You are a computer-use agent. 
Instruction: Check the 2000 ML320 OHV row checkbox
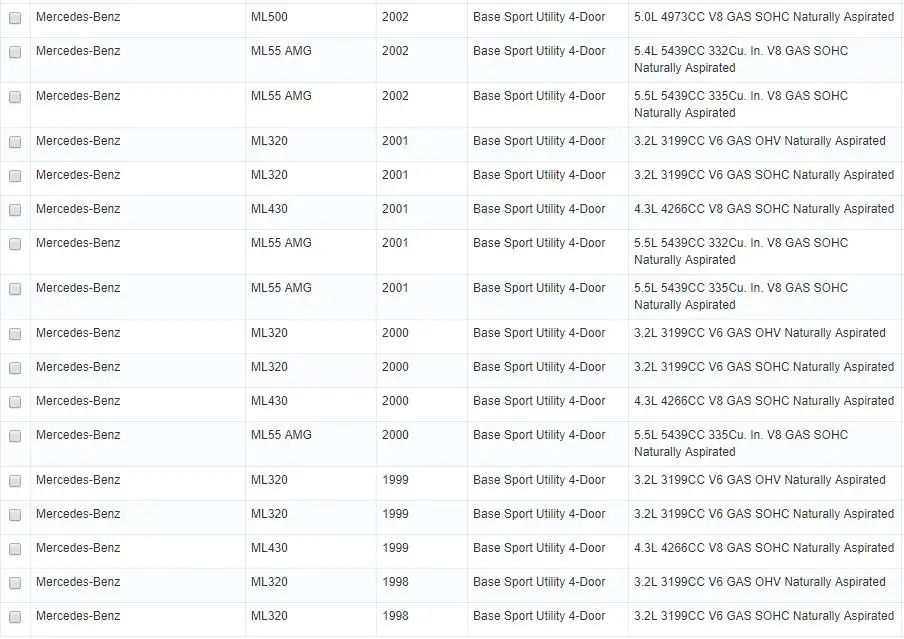[x=15, y=334]
